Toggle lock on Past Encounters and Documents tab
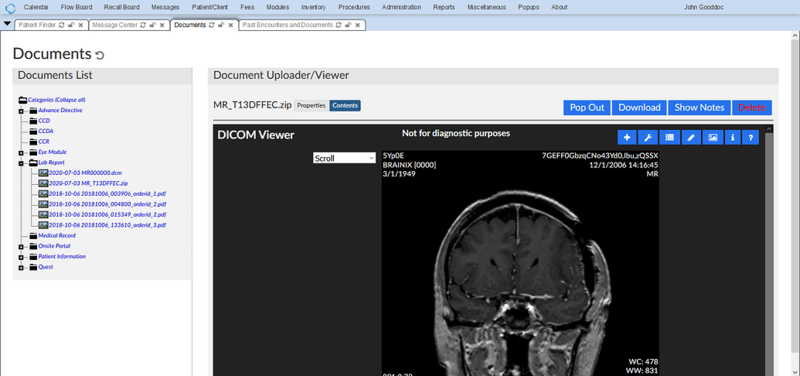Viewport: 800px width, 376px height. pos(348,25)
